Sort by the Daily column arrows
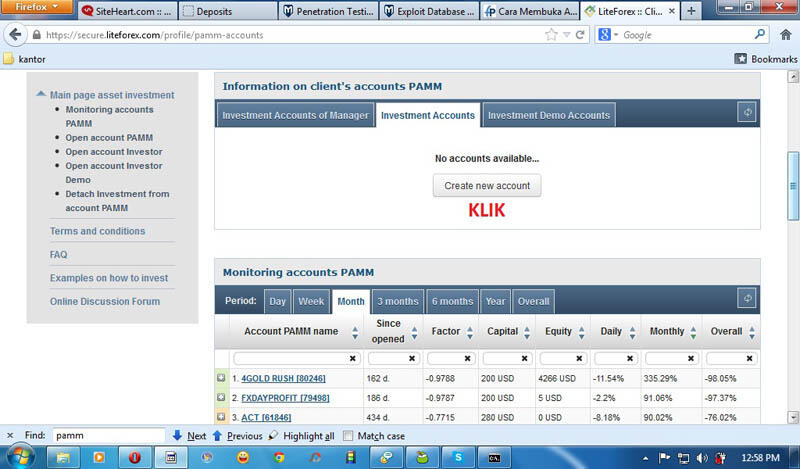Image resolution: width=800 pixels, height=469 pixels. 632,333
